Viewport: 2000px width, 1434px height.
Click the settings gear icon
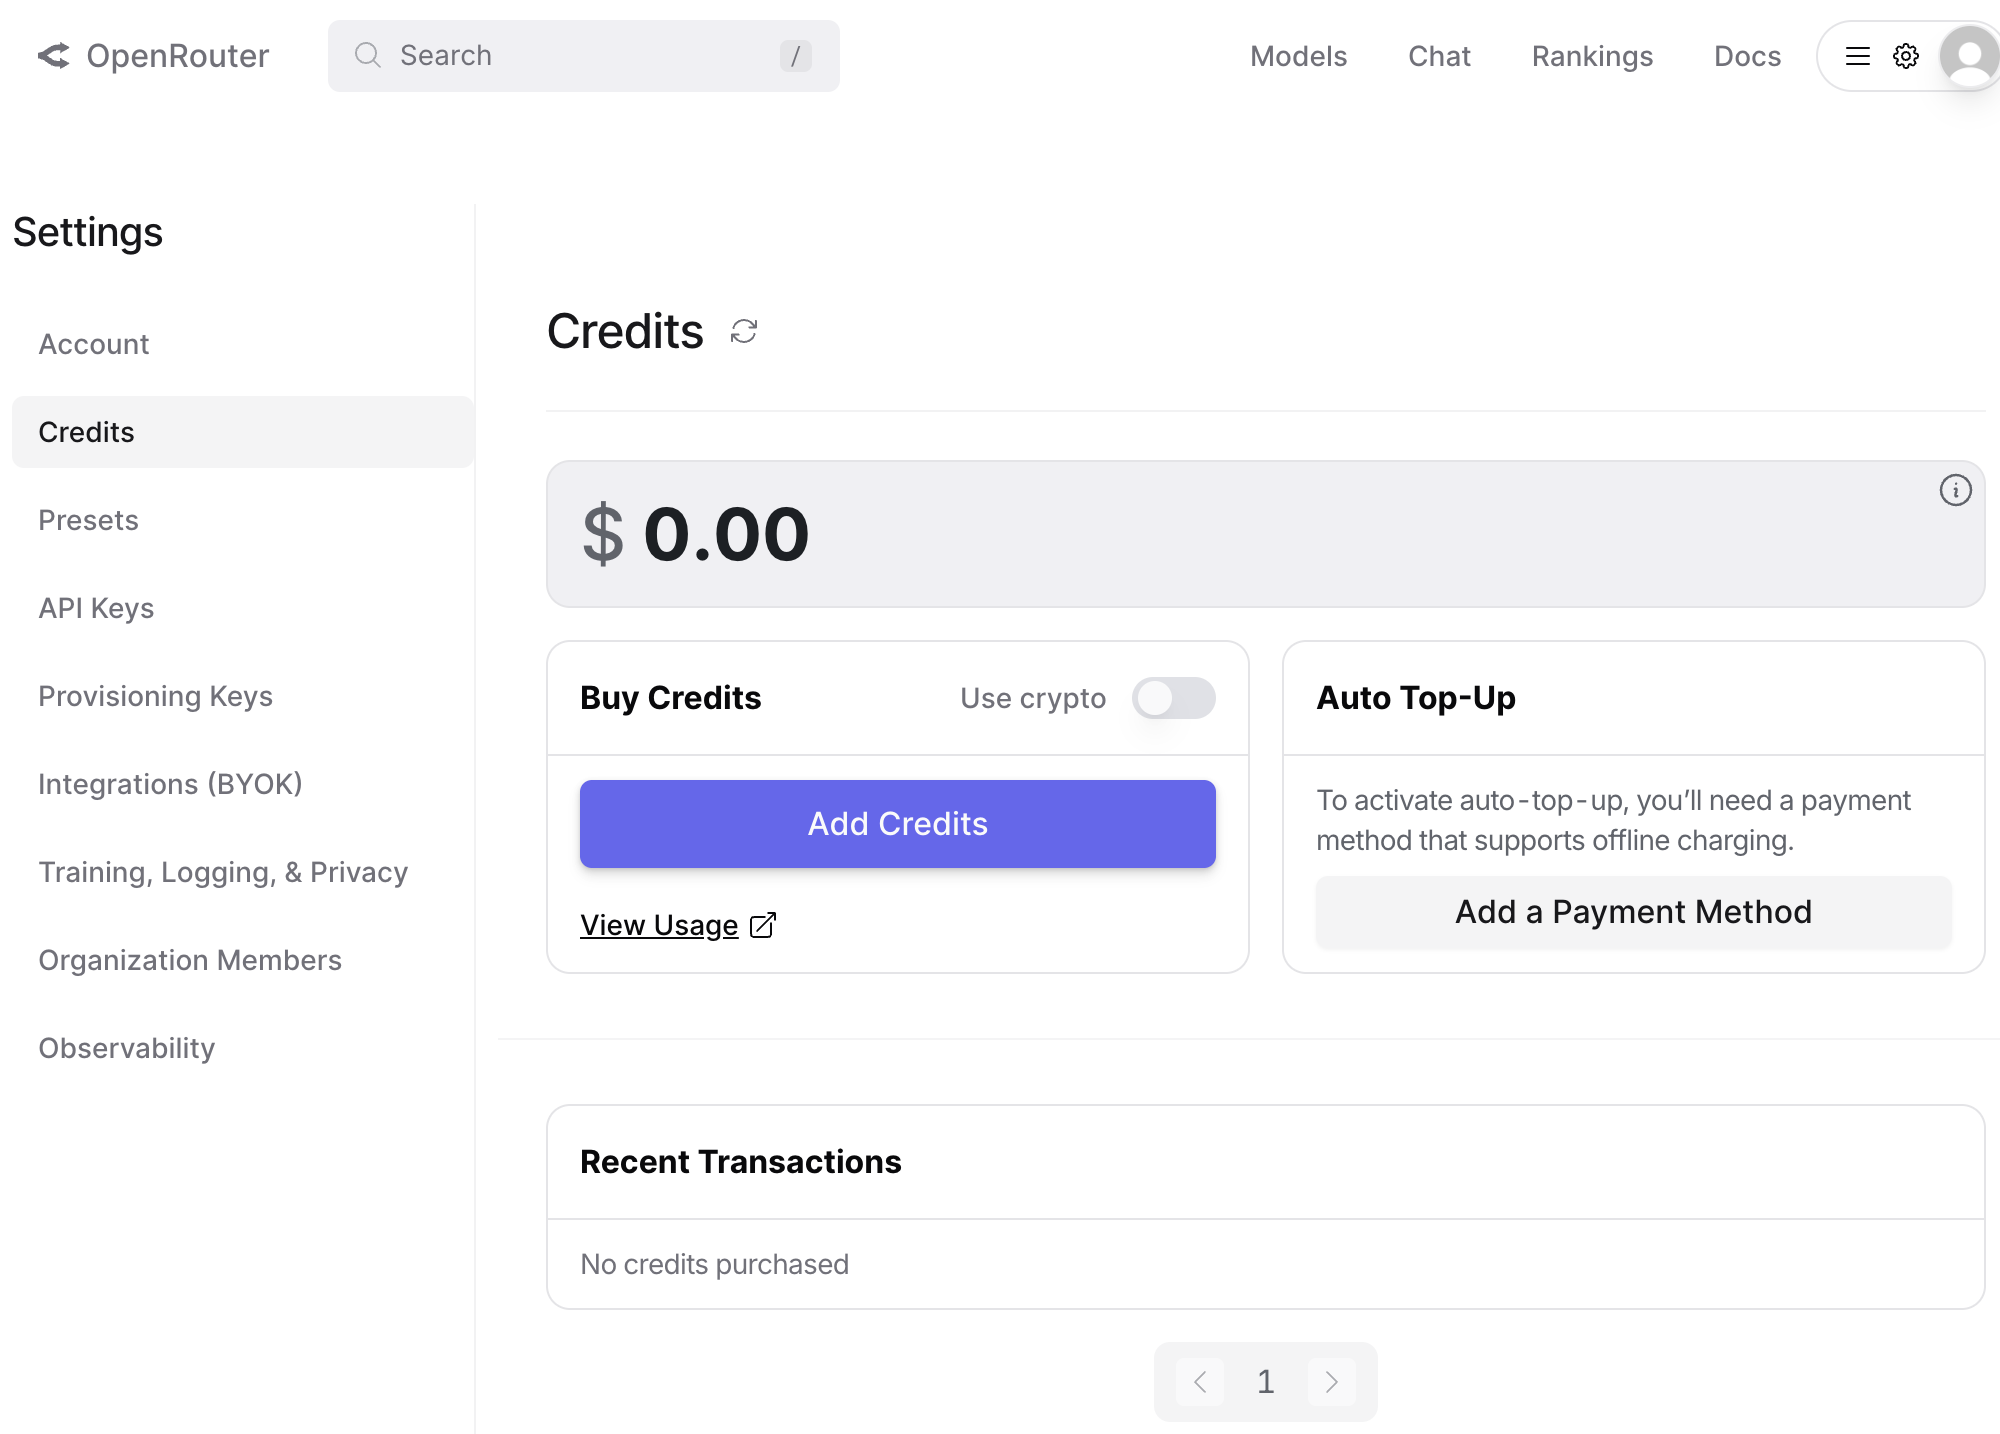(x=1906, y=56)
